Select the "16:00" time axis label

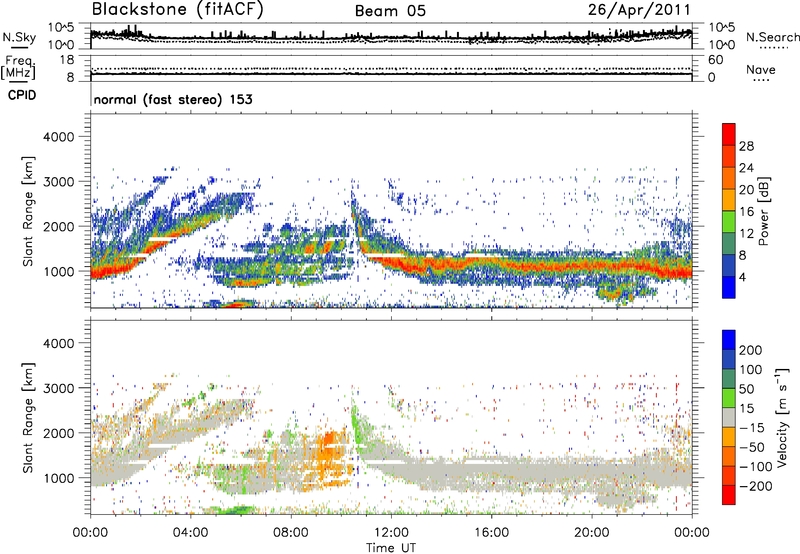click(x=491, y=533)
